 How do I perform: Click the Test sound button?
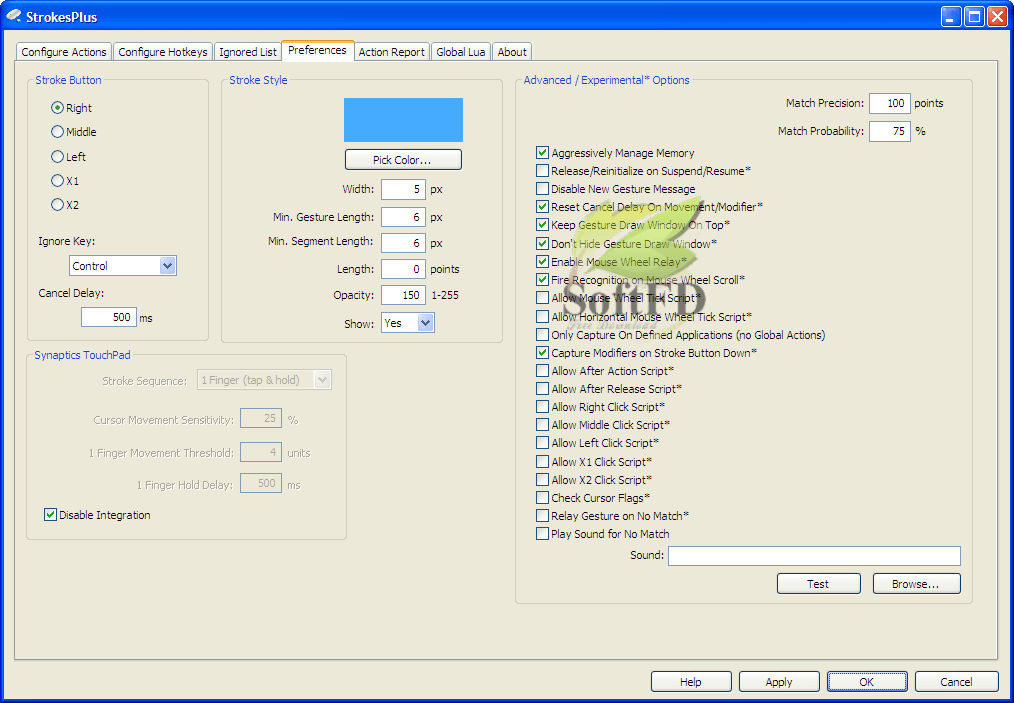coord(818,584)
